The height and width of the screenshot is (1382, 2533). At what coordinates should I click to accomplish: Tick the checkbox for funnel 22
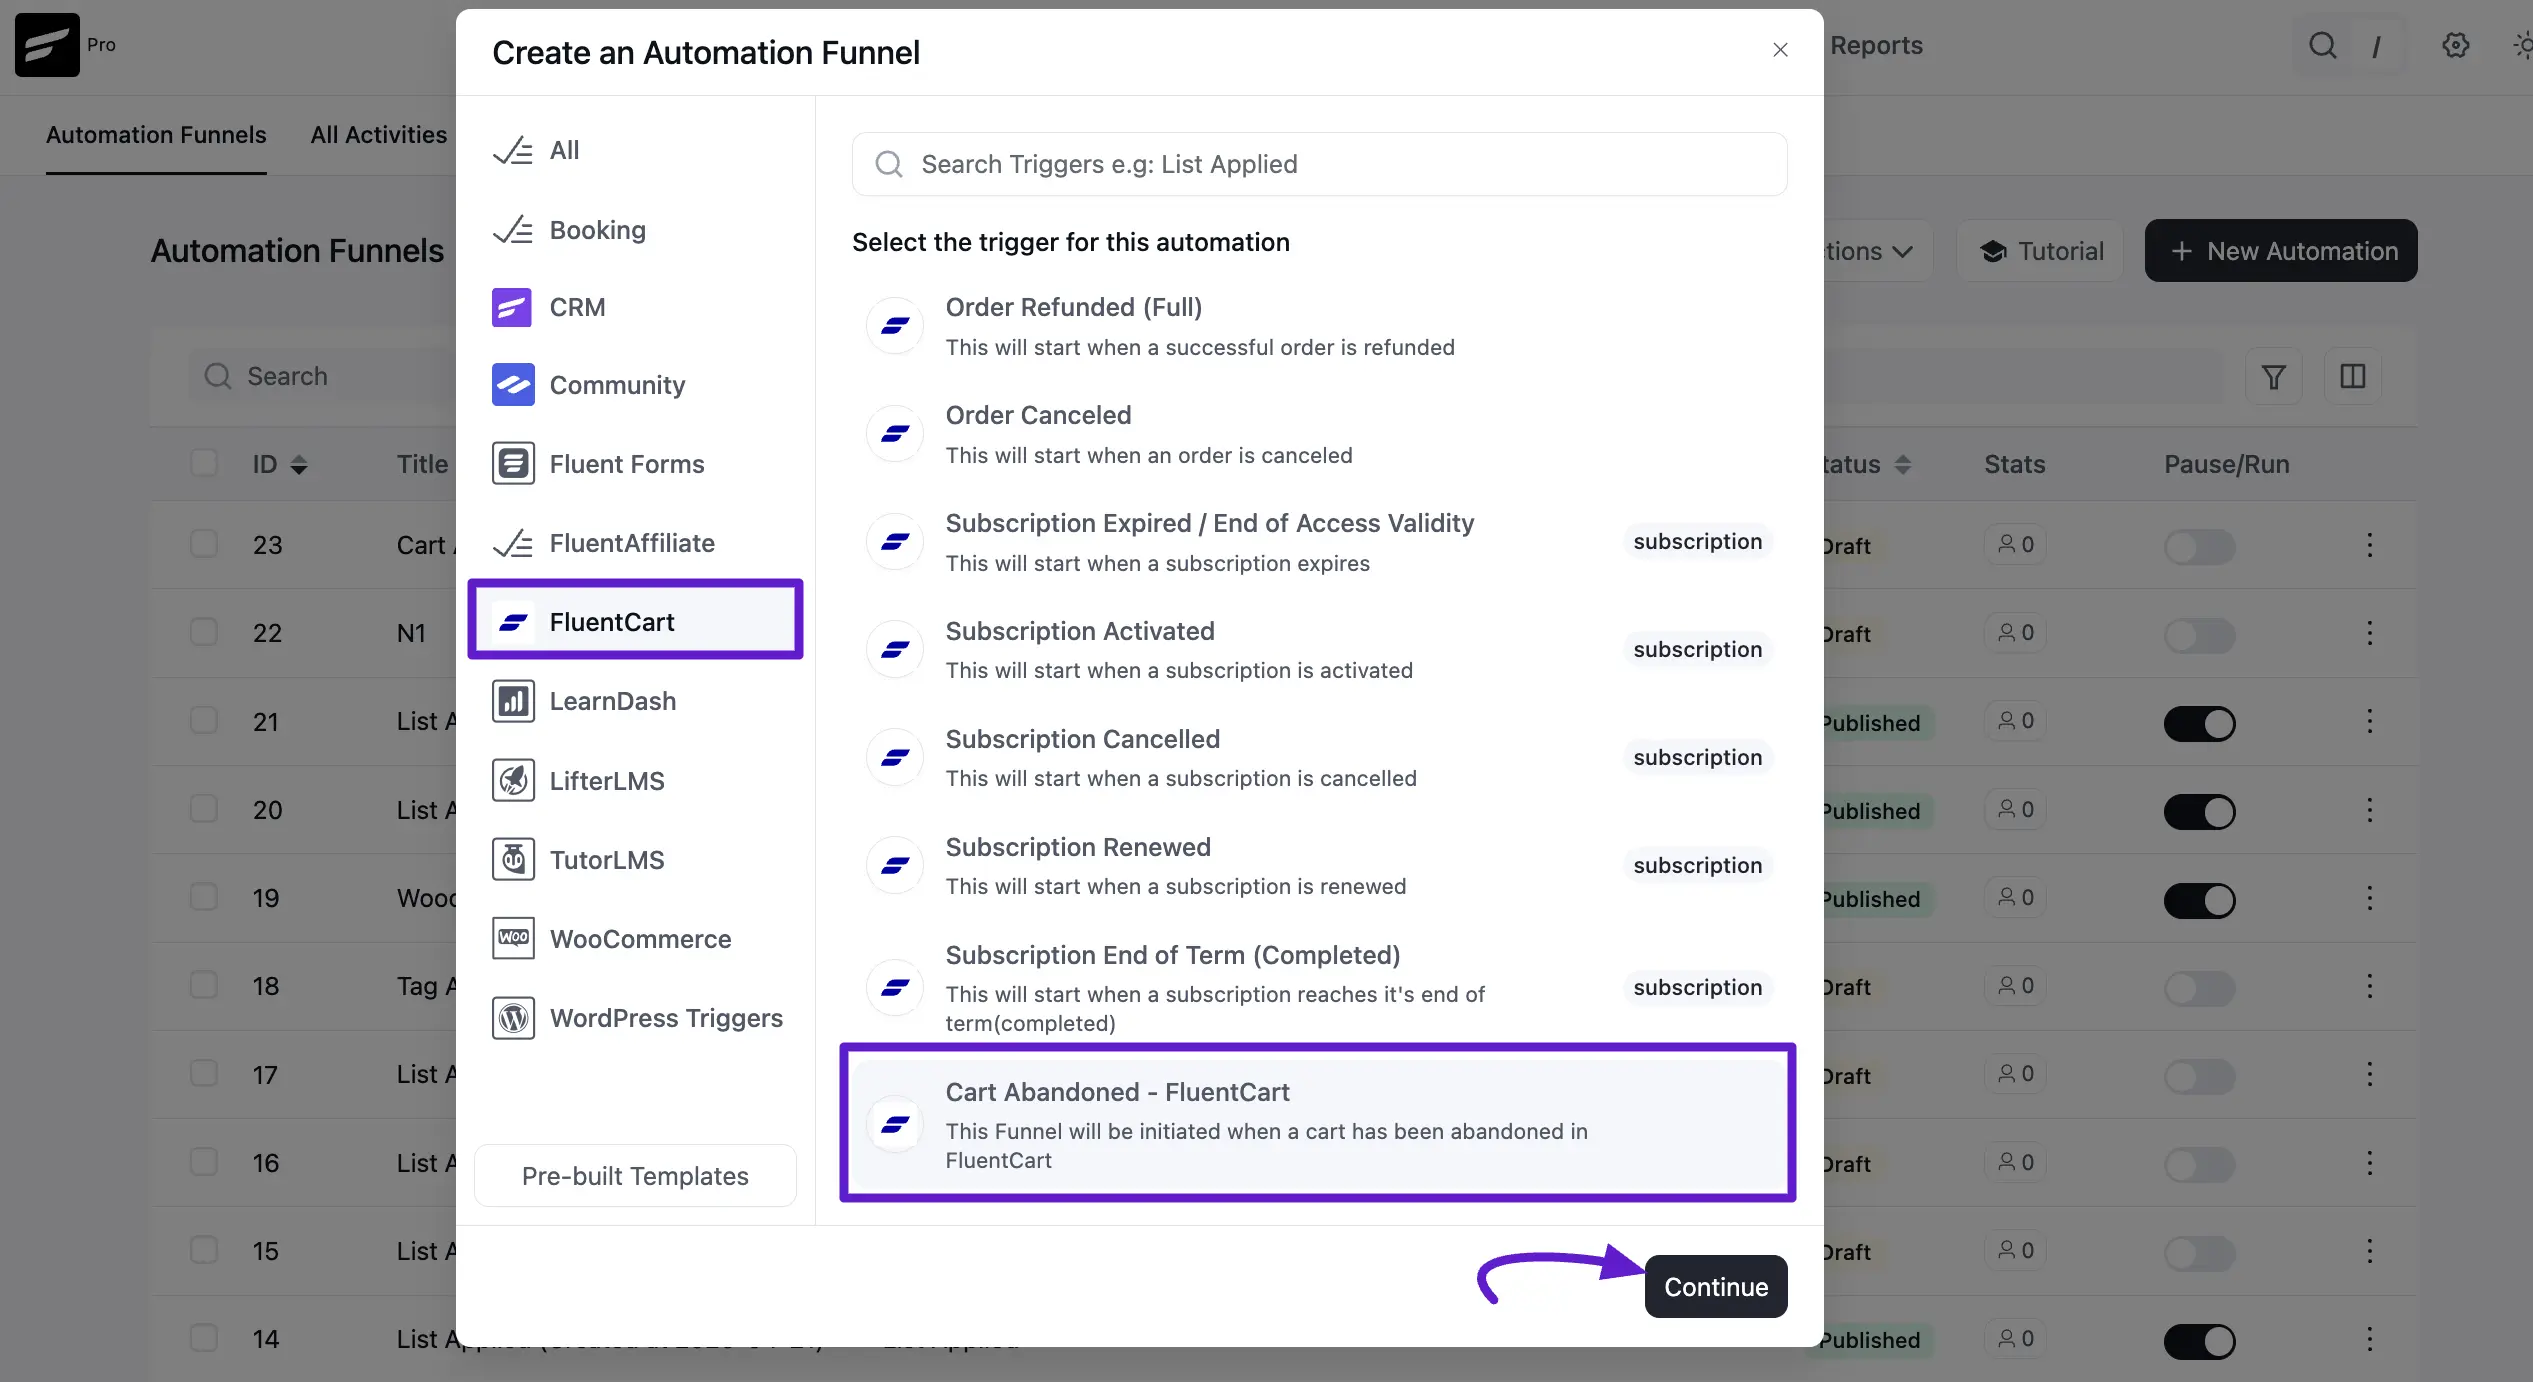204,632
